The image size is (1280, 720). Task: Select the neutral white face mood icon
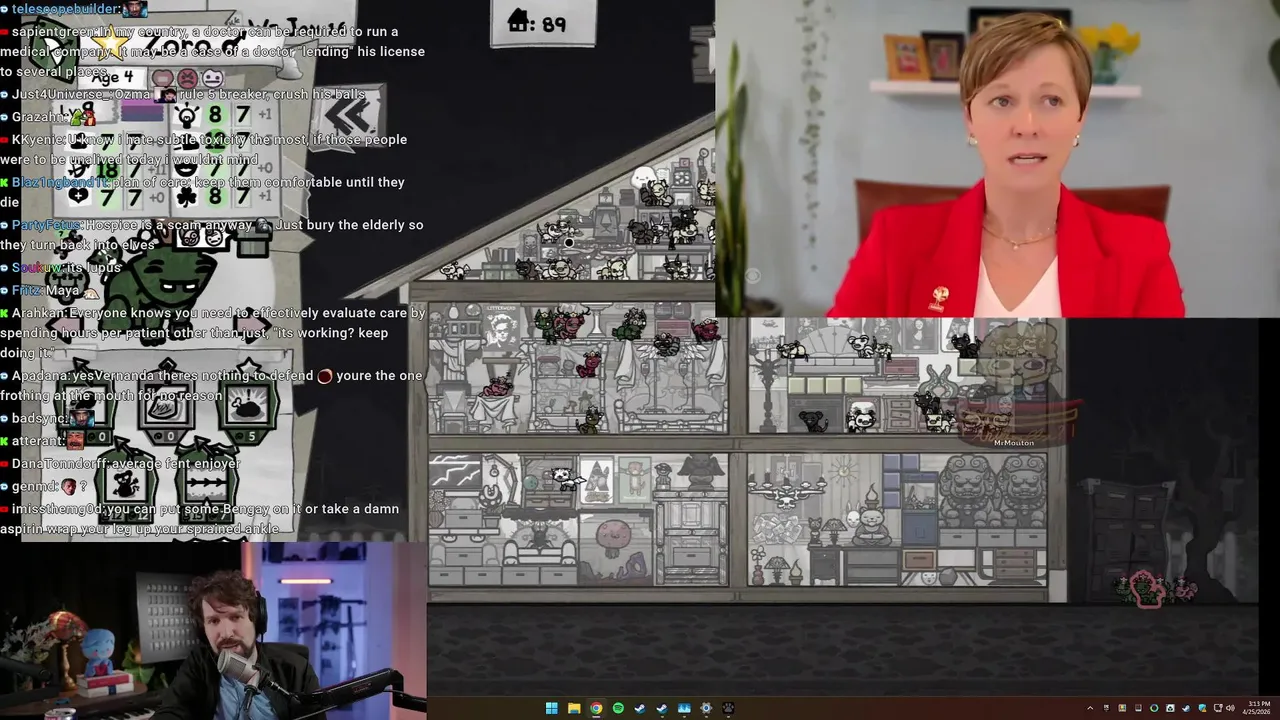click(x=213, y=78)
